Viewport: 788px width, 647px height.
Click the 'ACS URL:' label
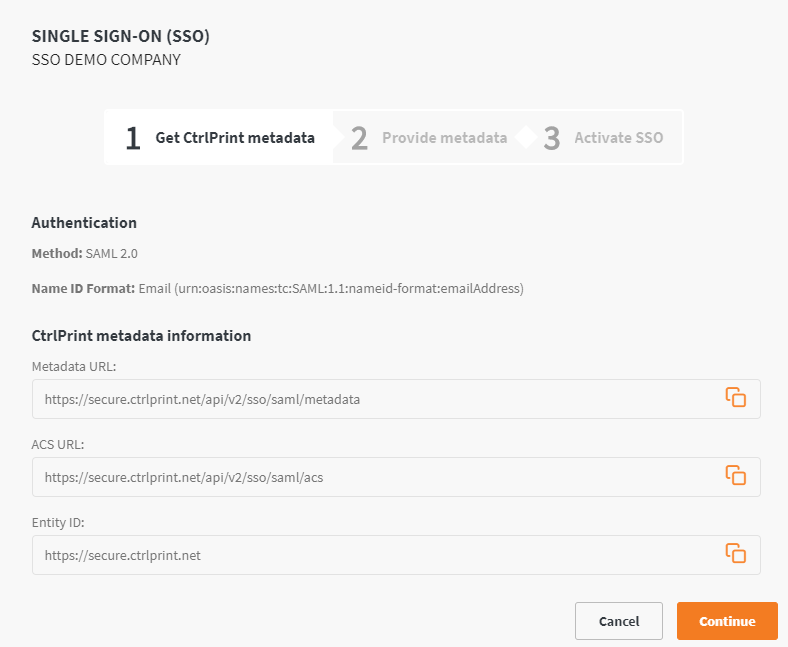[58, 444]
